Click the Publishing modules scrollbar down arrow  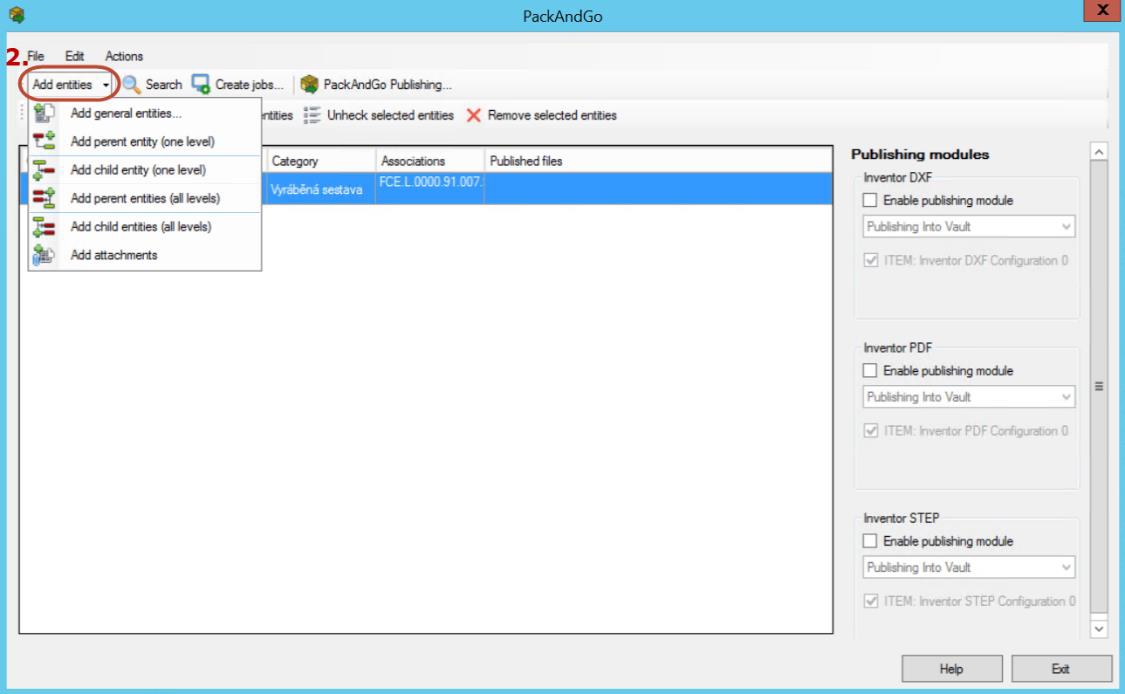[x=1100, y=629]
